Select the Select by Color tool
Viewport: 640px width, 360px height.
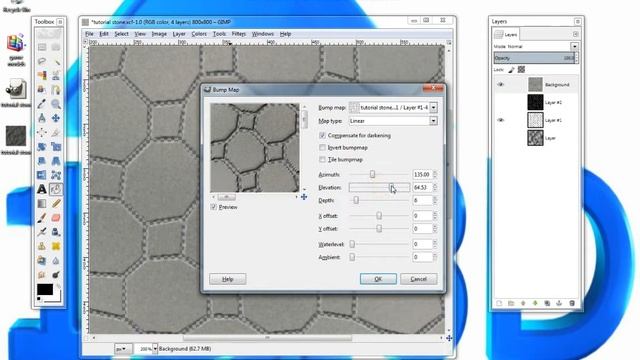(x=42, y=76)
